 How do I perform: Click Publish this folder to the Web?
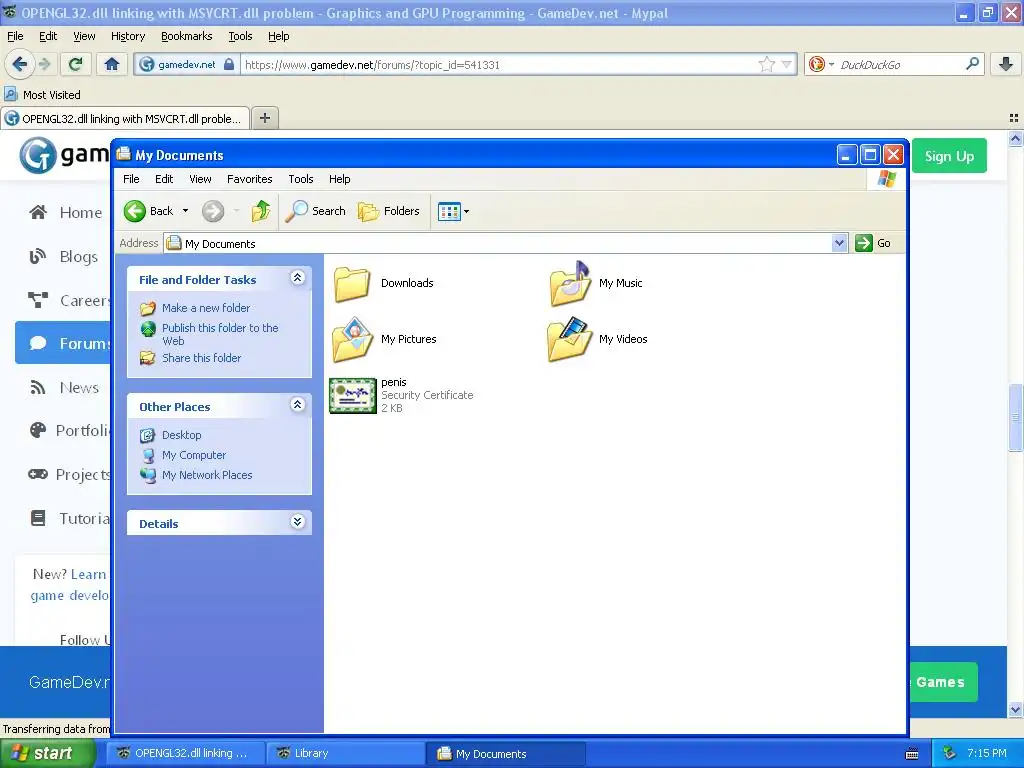click(220, 334)
